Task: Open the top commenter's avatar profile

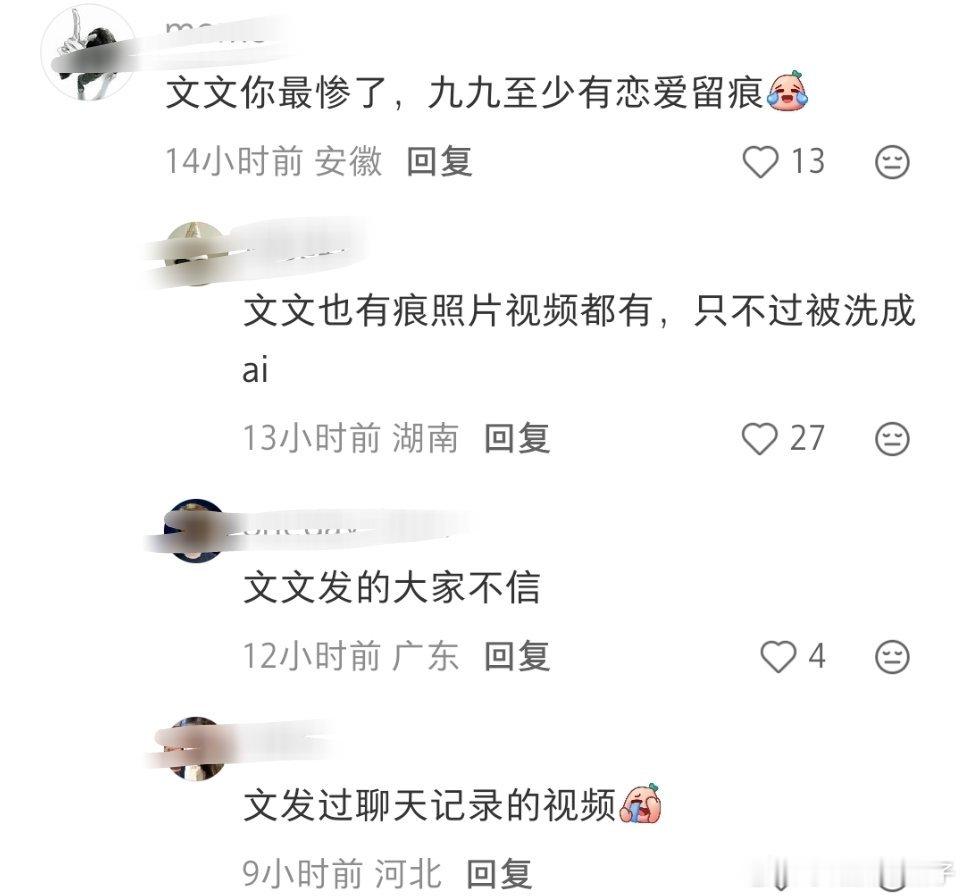Action: coord(90,53)
